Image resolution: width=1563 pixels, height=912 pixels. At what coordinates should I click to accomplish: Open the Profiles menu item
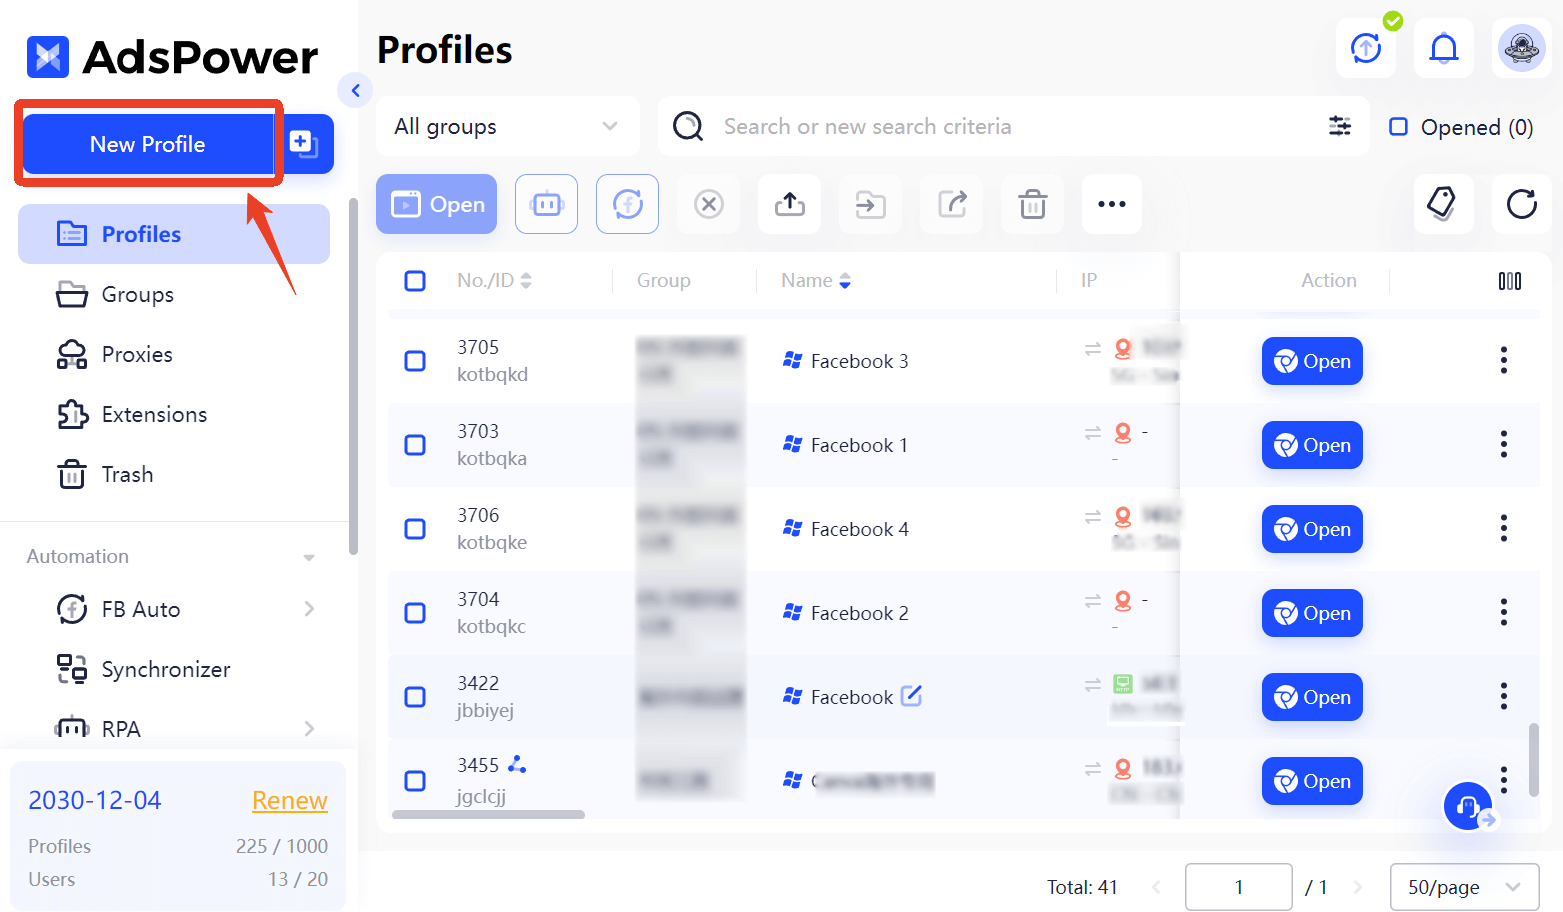click(174, 234)
